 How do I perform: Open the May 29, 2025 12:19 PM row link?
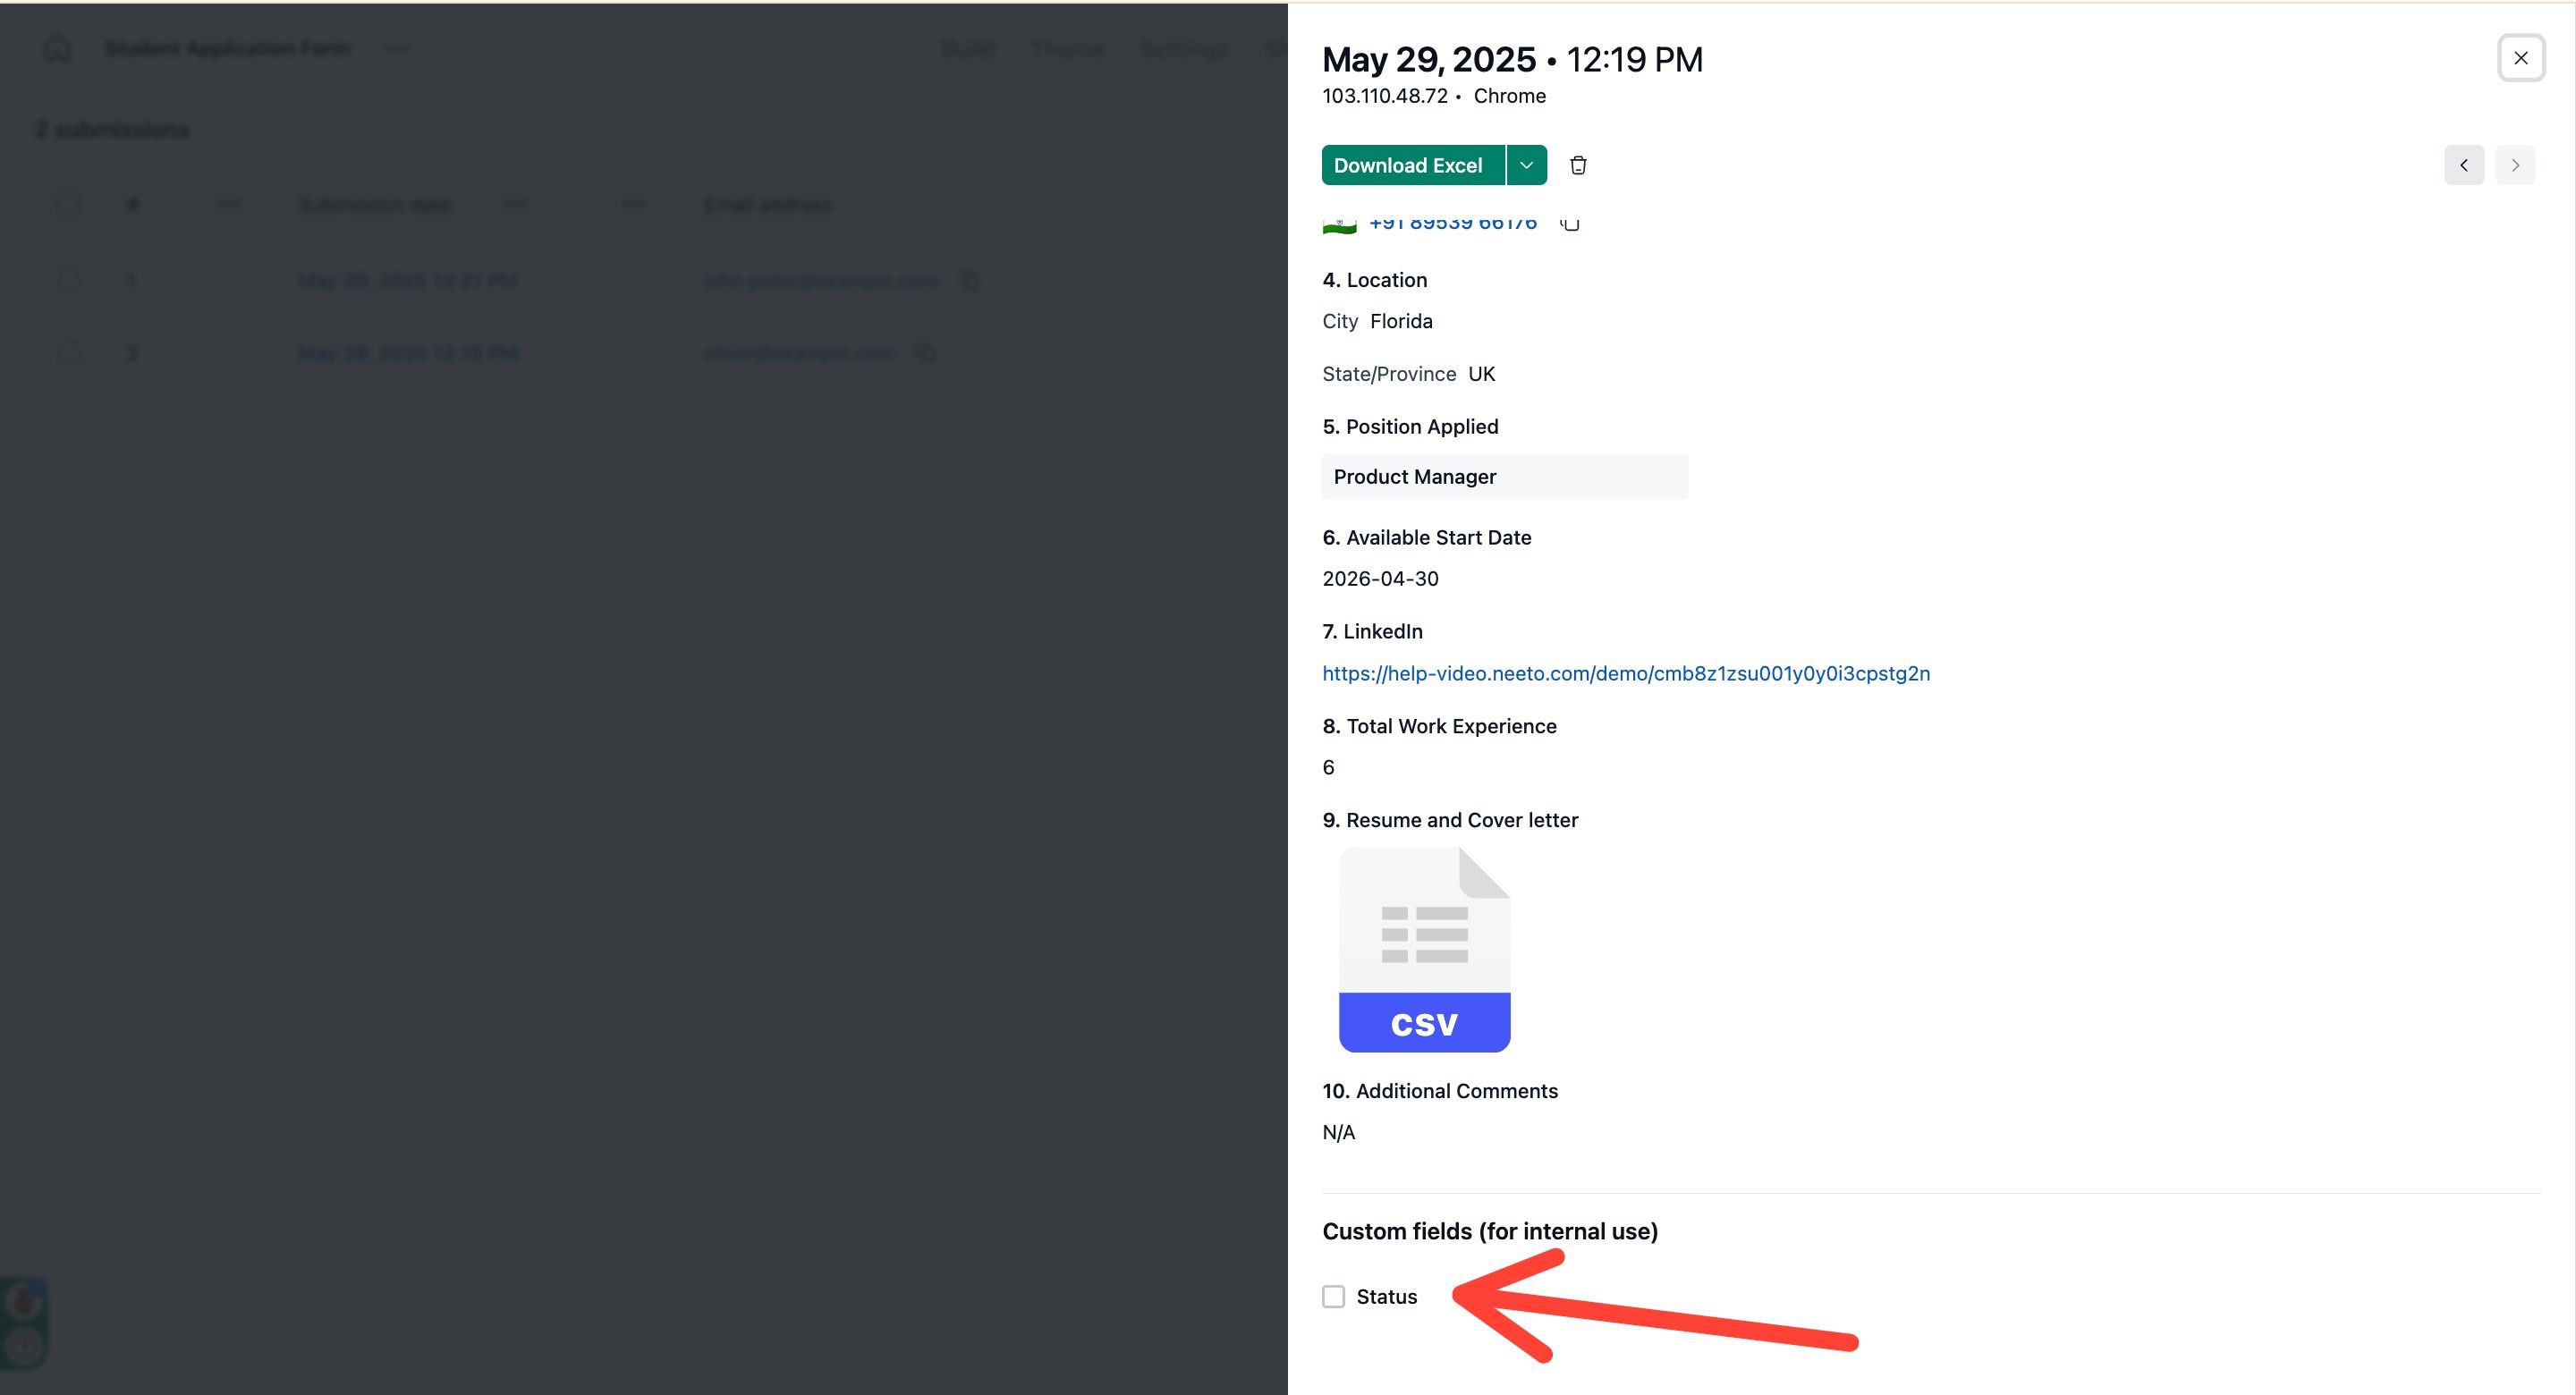click(x=408, y=353)
